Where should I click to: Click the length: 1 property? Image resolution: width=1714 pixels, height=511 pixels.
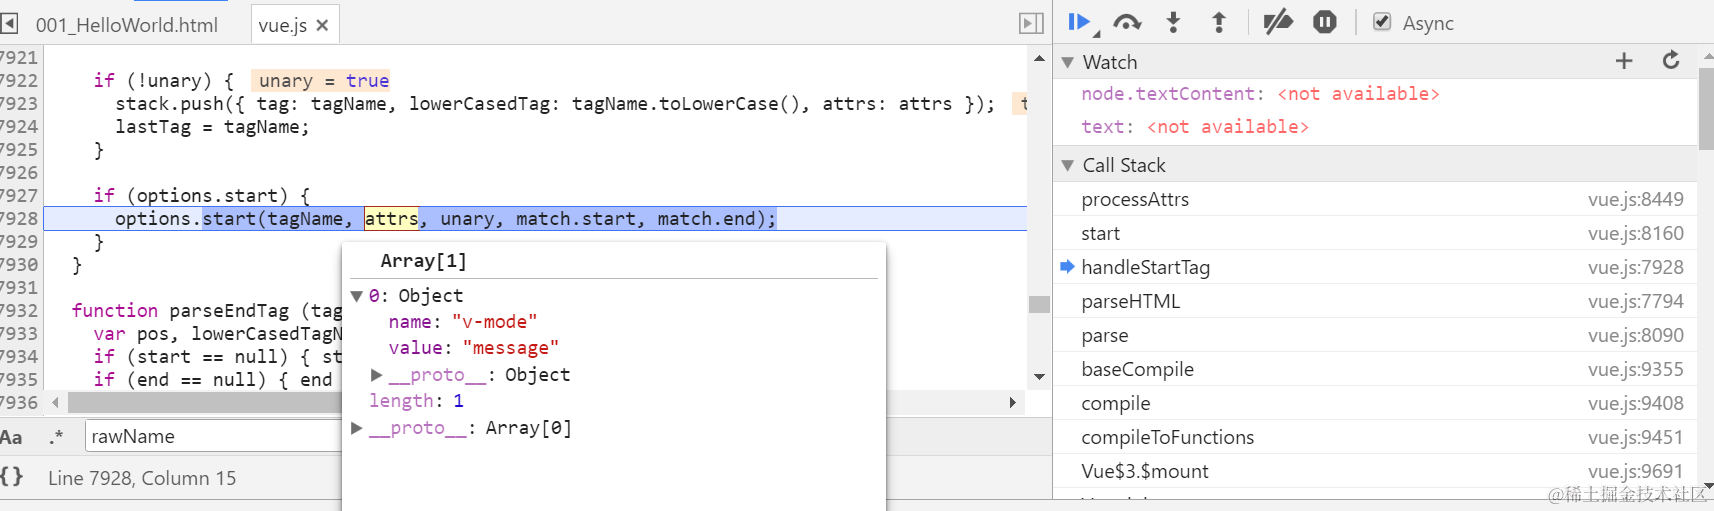pos(416,401)
